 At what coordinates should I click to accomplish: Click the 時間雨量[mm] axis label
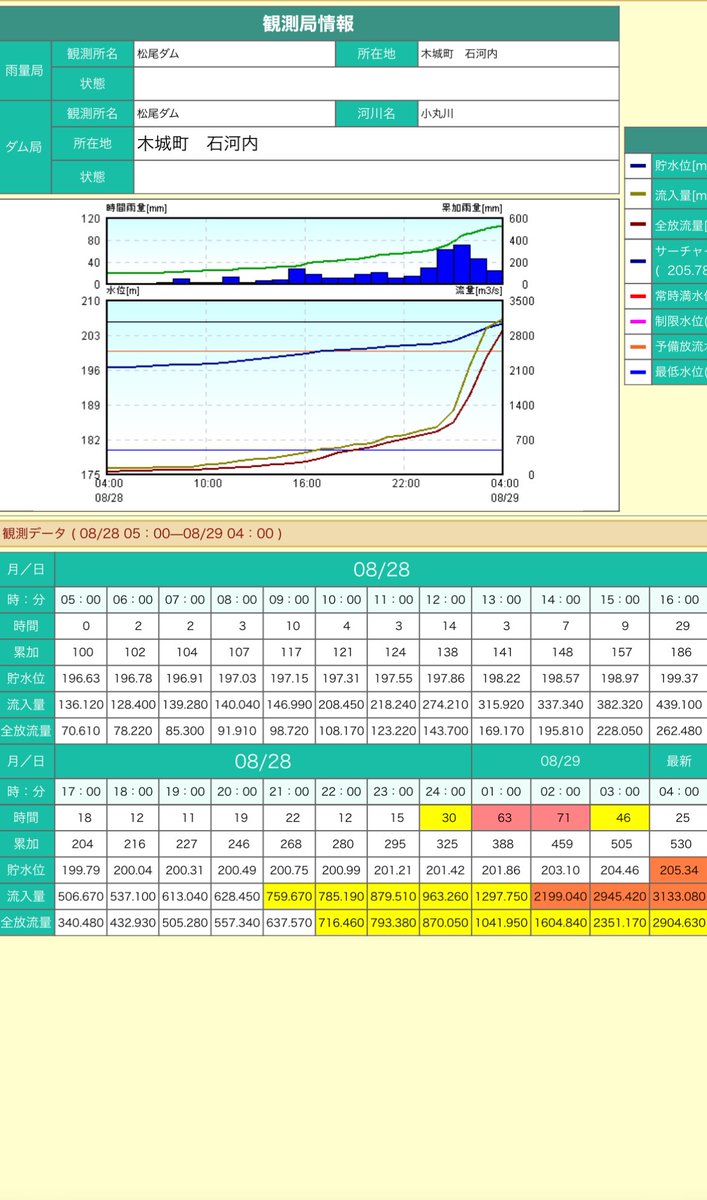(137, 208)
